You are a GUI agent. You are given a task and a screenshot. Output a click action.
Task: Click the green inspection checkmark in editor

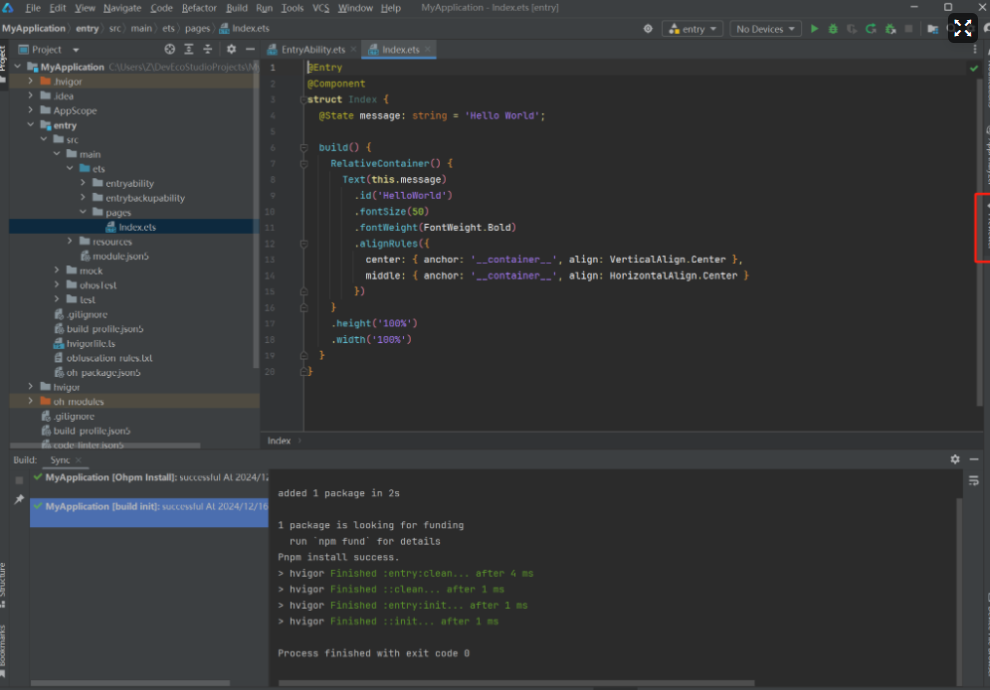(x=974, y=68)
